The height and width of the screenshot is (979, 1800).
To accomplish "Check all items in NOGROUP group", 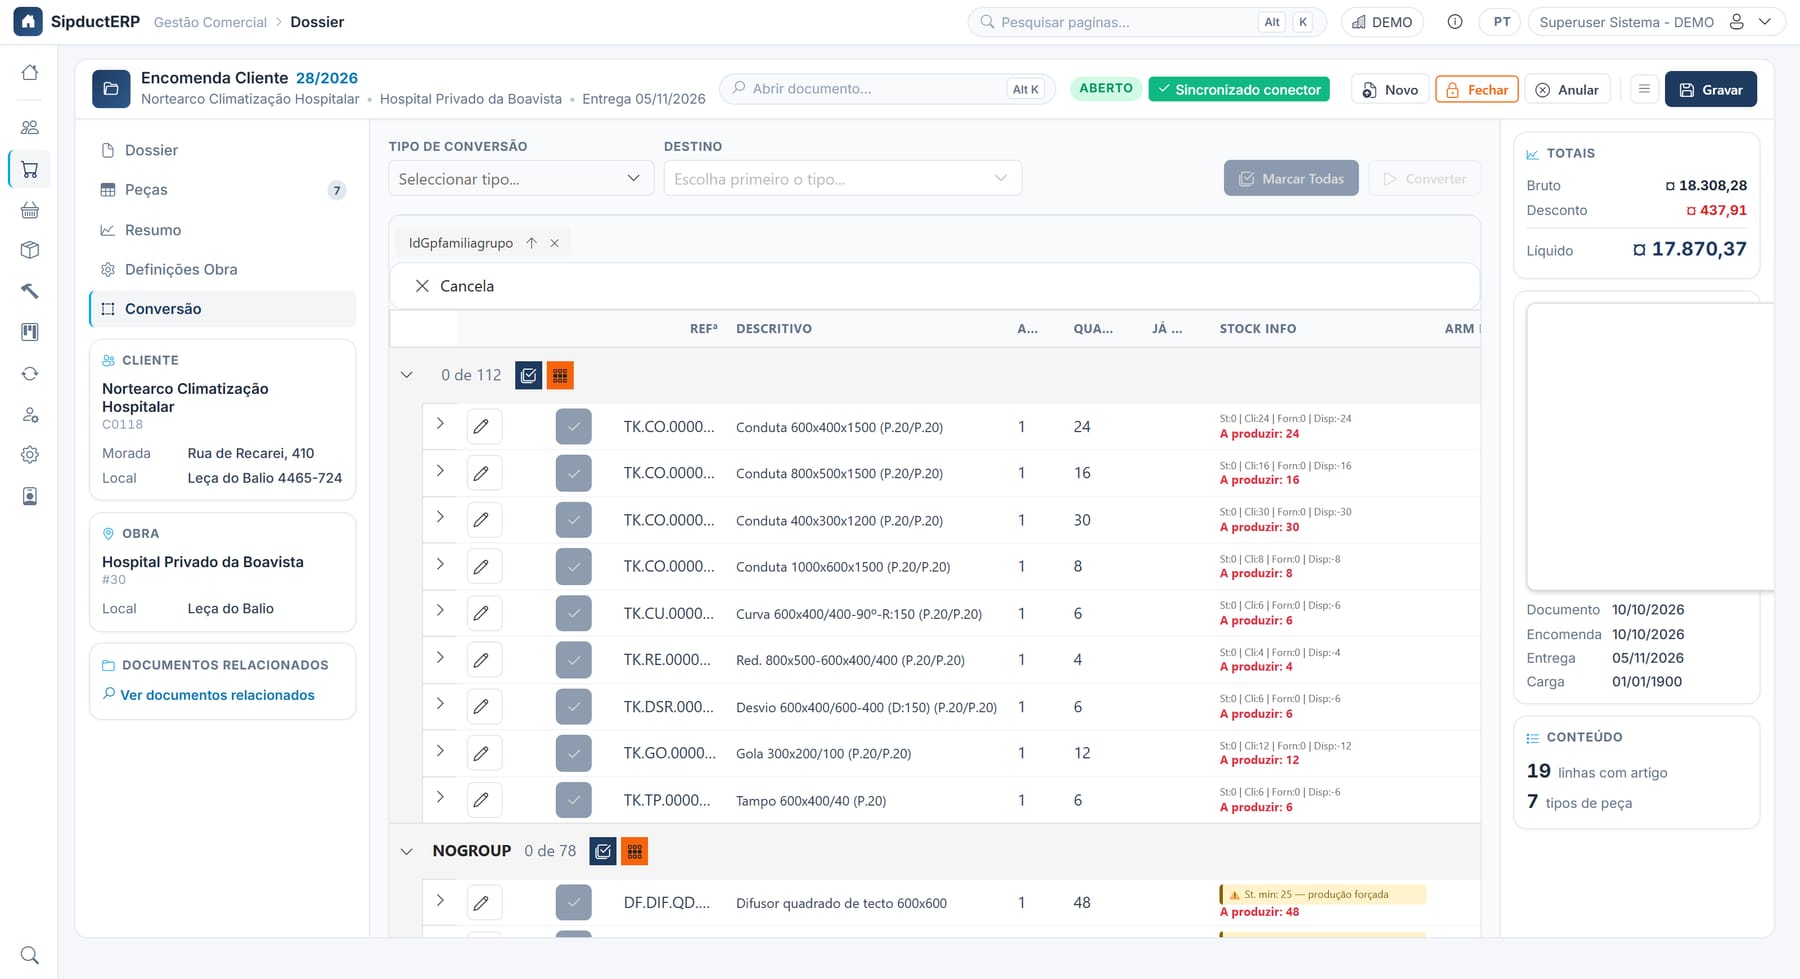I will pyautogui.click(x=603, y=851).
